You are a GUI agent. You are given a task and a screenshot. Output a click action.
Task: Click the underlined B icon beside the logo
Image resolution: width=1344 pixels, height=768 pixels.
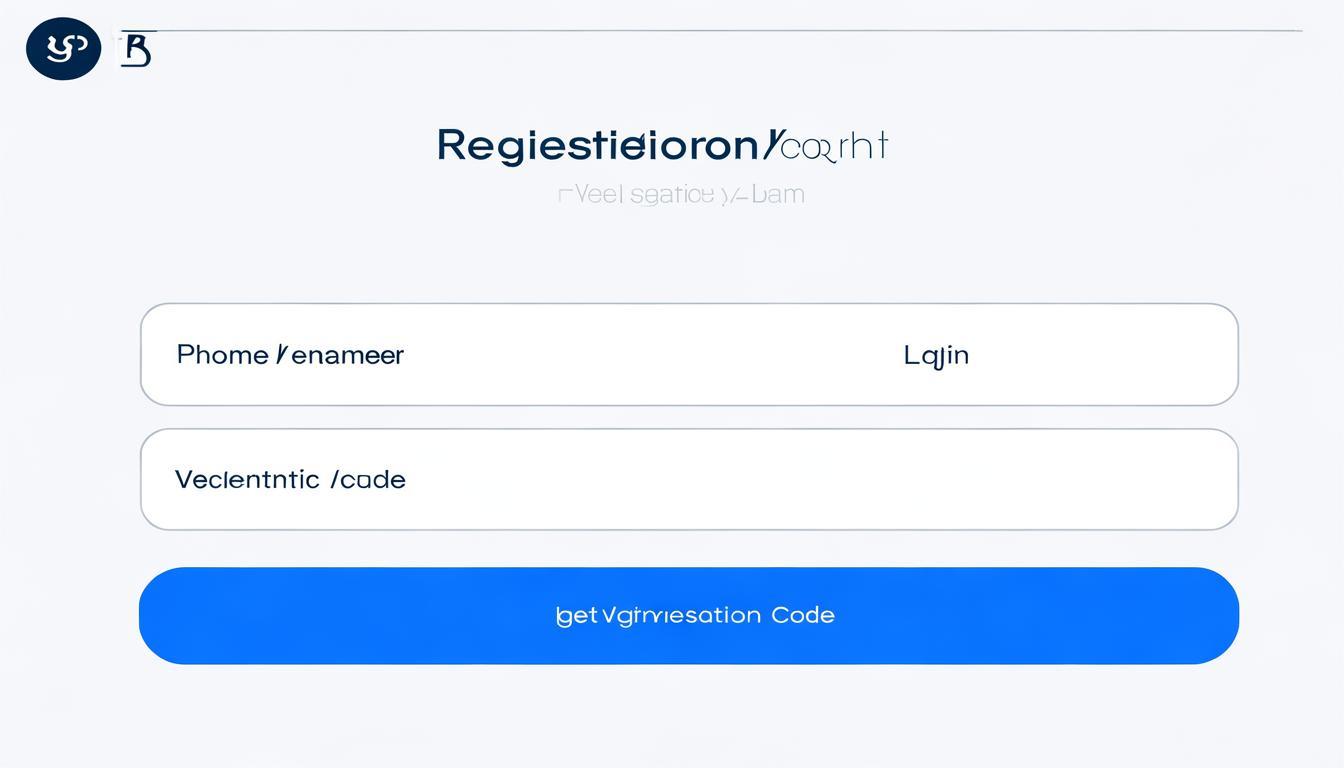(x=136, y=50)
